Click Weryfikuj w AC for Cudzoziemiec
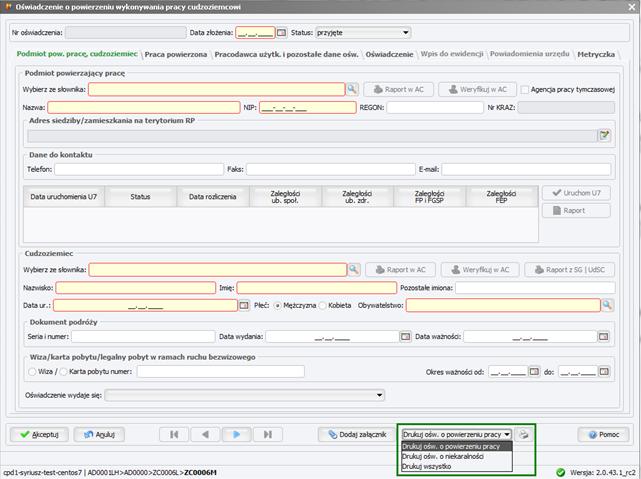The width and height of the screenshot is (641, 479). tap(480, 269)
